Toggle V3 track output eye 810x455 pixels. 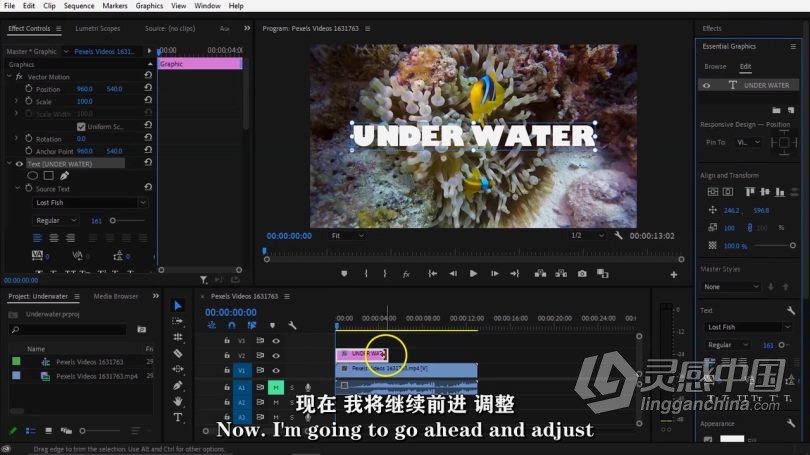pyautogui.click(x=276, y=340)
